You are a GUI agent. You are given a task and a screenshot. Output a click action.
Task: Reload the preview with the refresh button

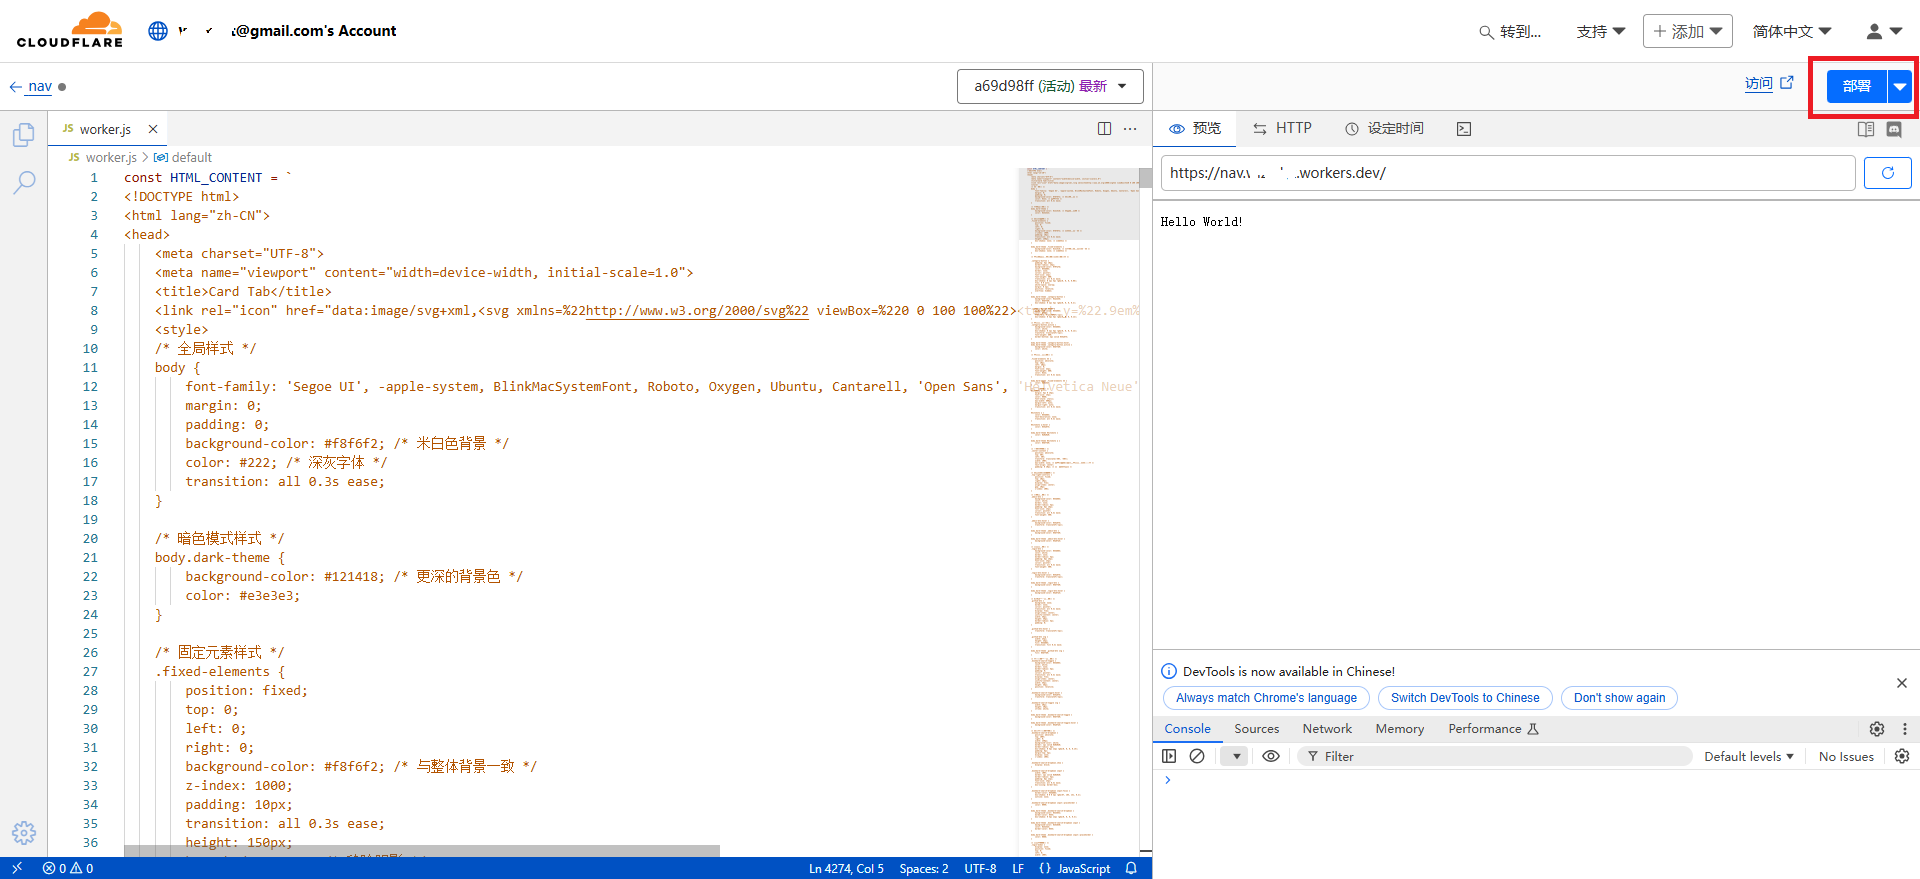1887,173
